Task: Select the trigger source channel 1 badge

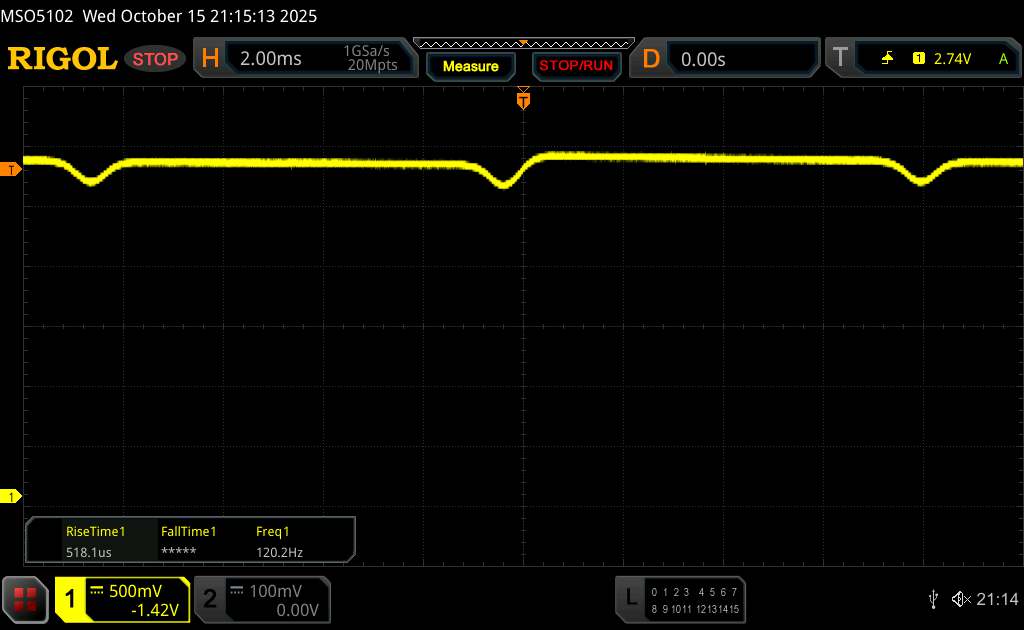Action: 918,59
